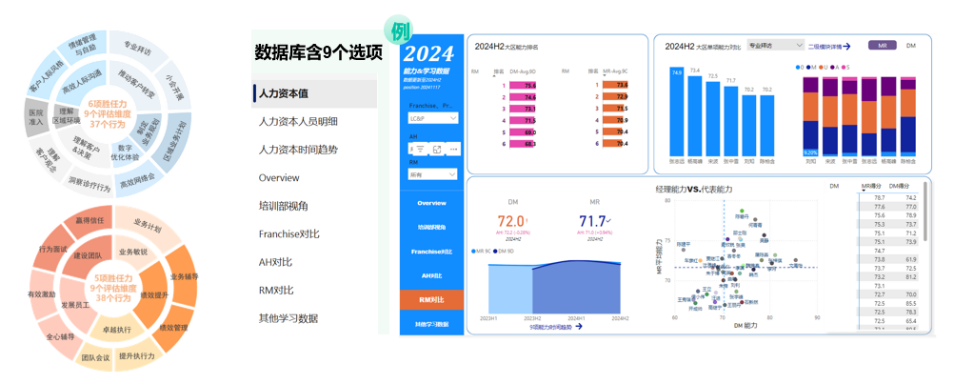The image size is (954, 384).
Task: Open the RM dropdown showing 所有
Action: (433, 175)
